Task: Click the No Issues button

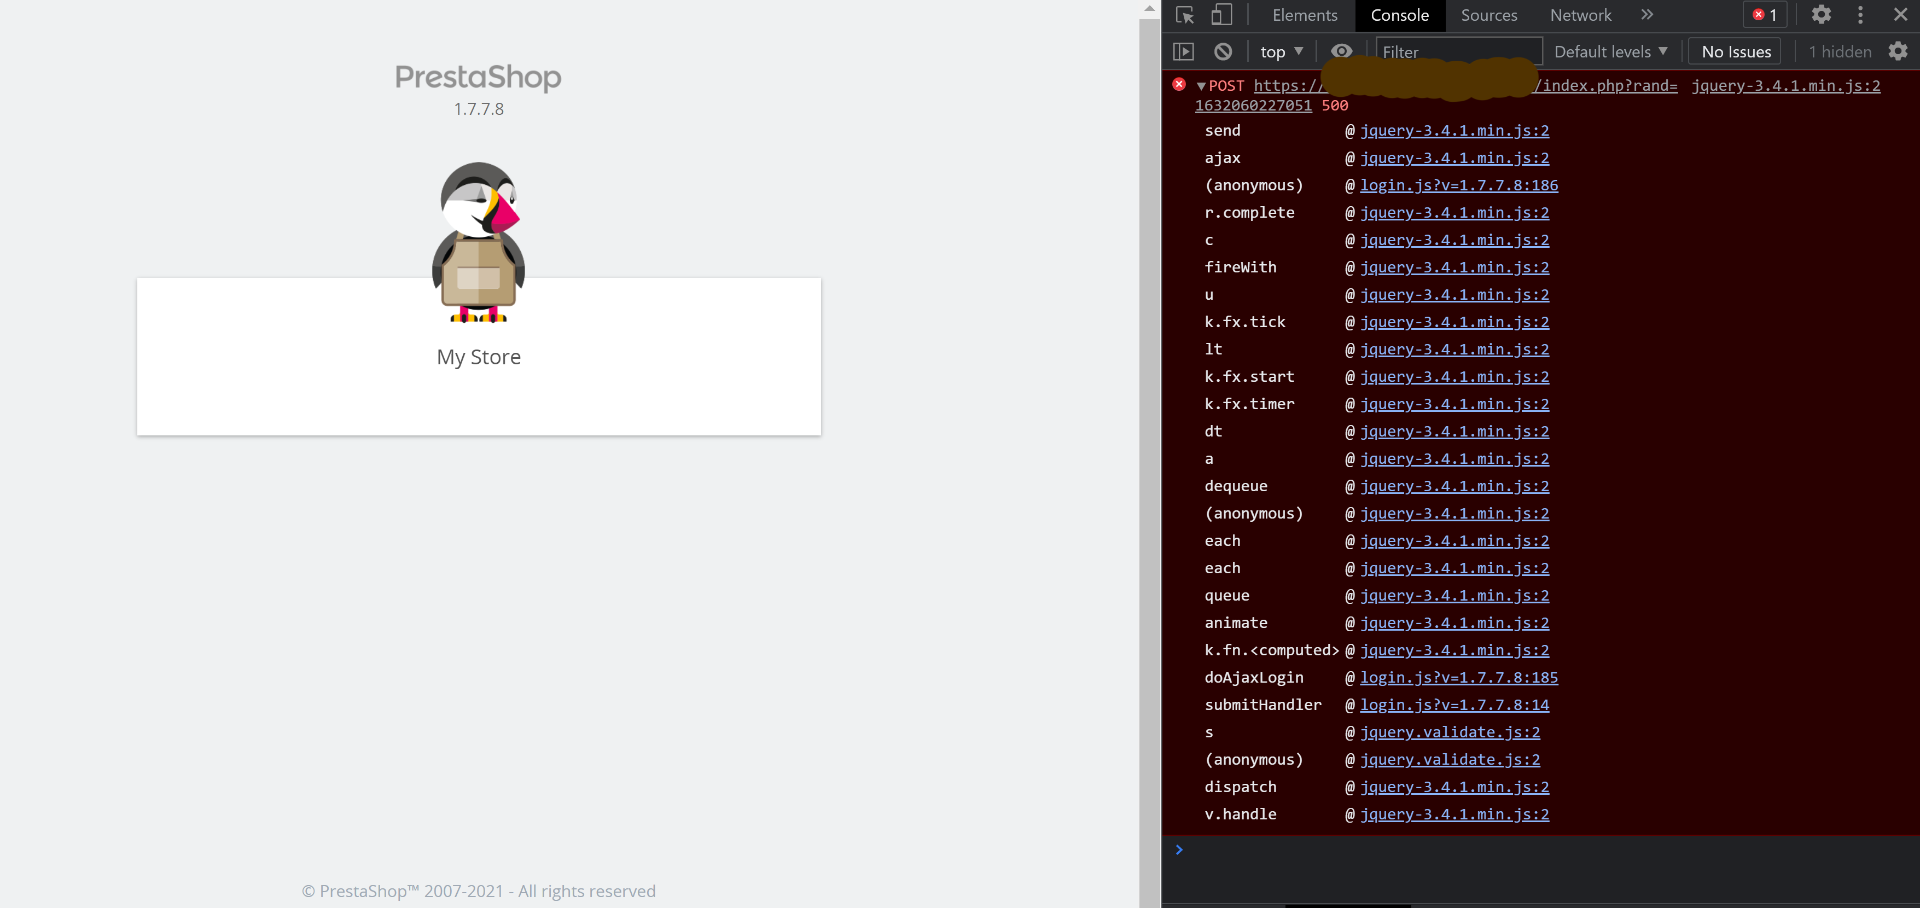Action: pyautogui.click(x=1736, y=52)
